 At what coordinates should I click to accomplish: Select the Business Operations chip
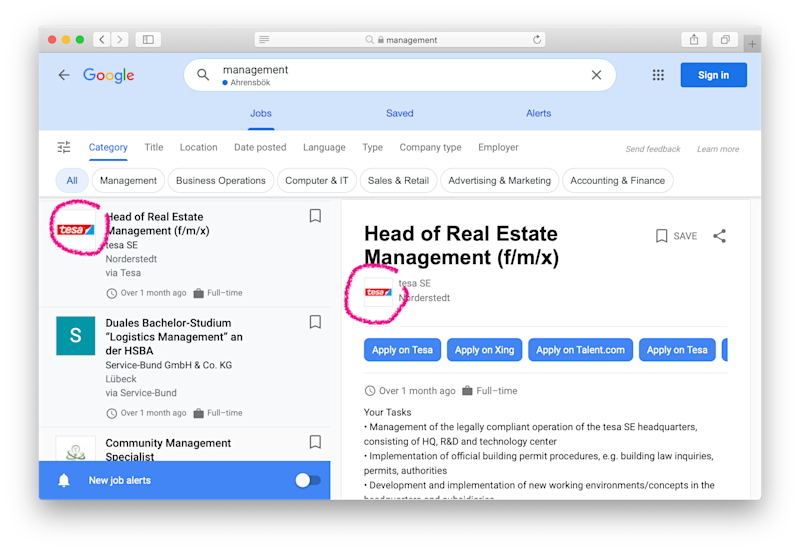(x=221, y=181)
